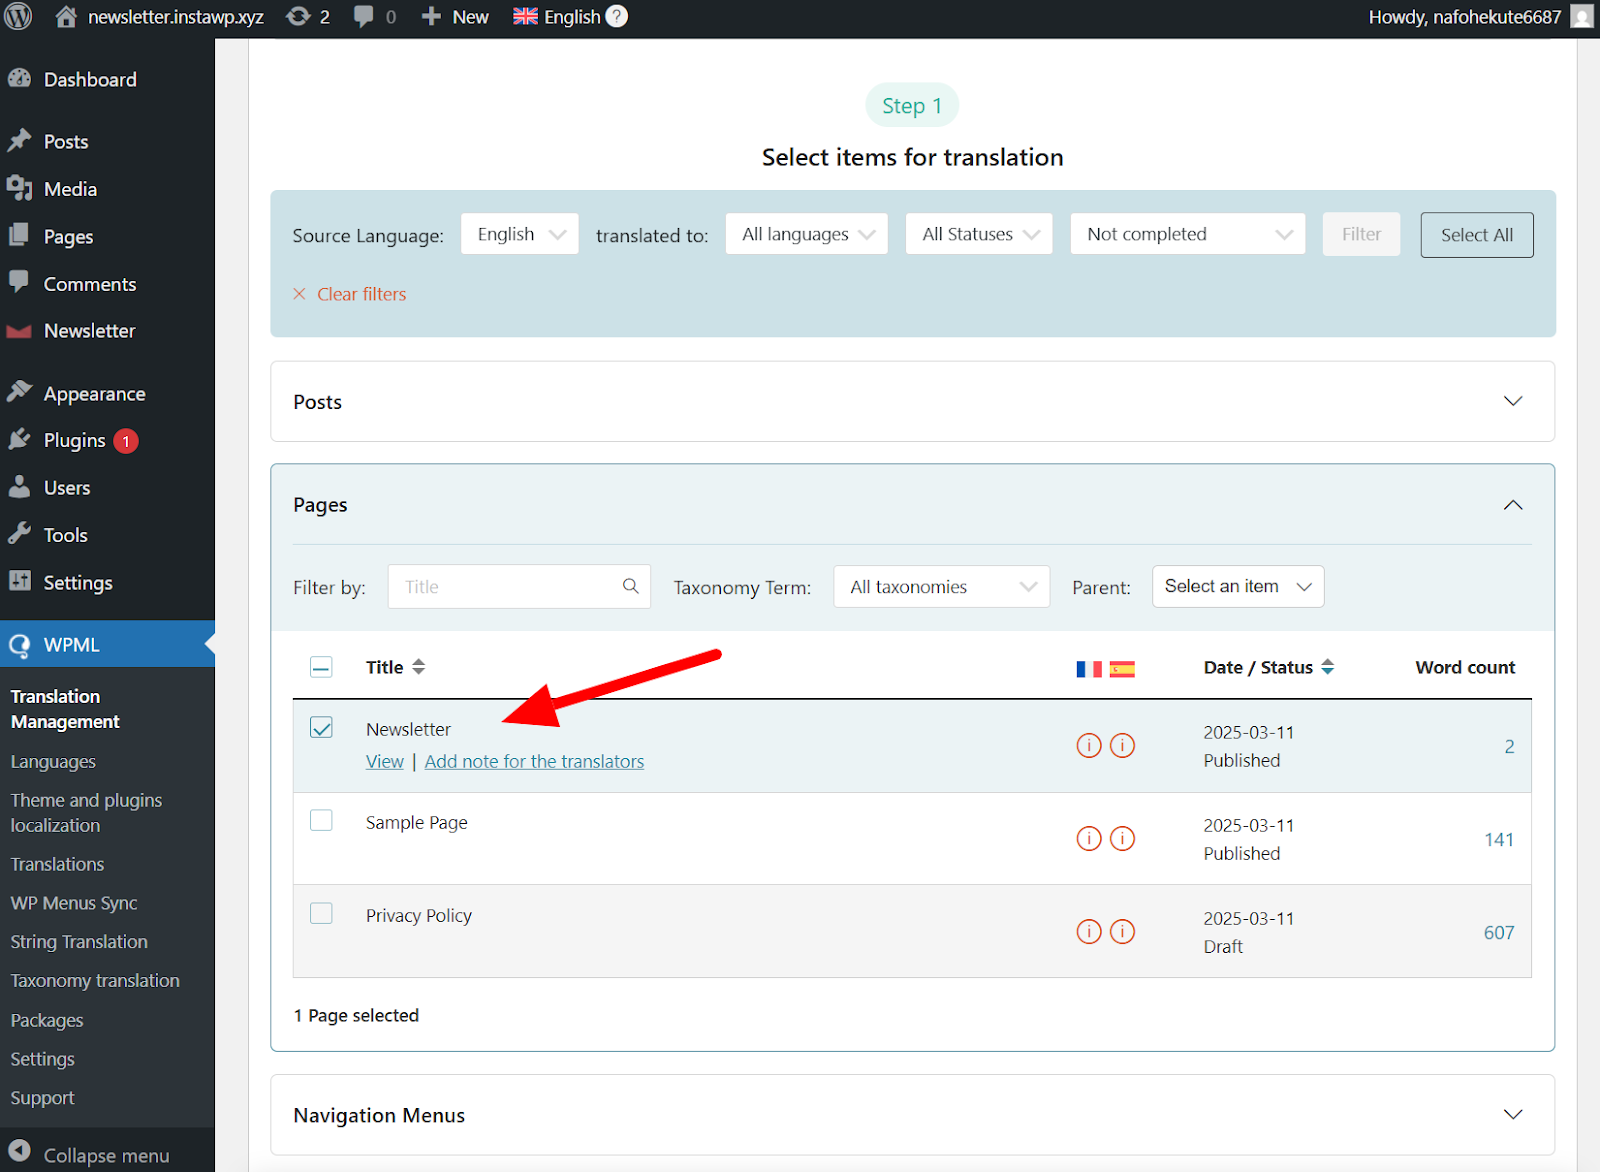Click the word count 141 link
Screen dimensions: 1600x1172
pyautogui.click(x=1499, y=840)
